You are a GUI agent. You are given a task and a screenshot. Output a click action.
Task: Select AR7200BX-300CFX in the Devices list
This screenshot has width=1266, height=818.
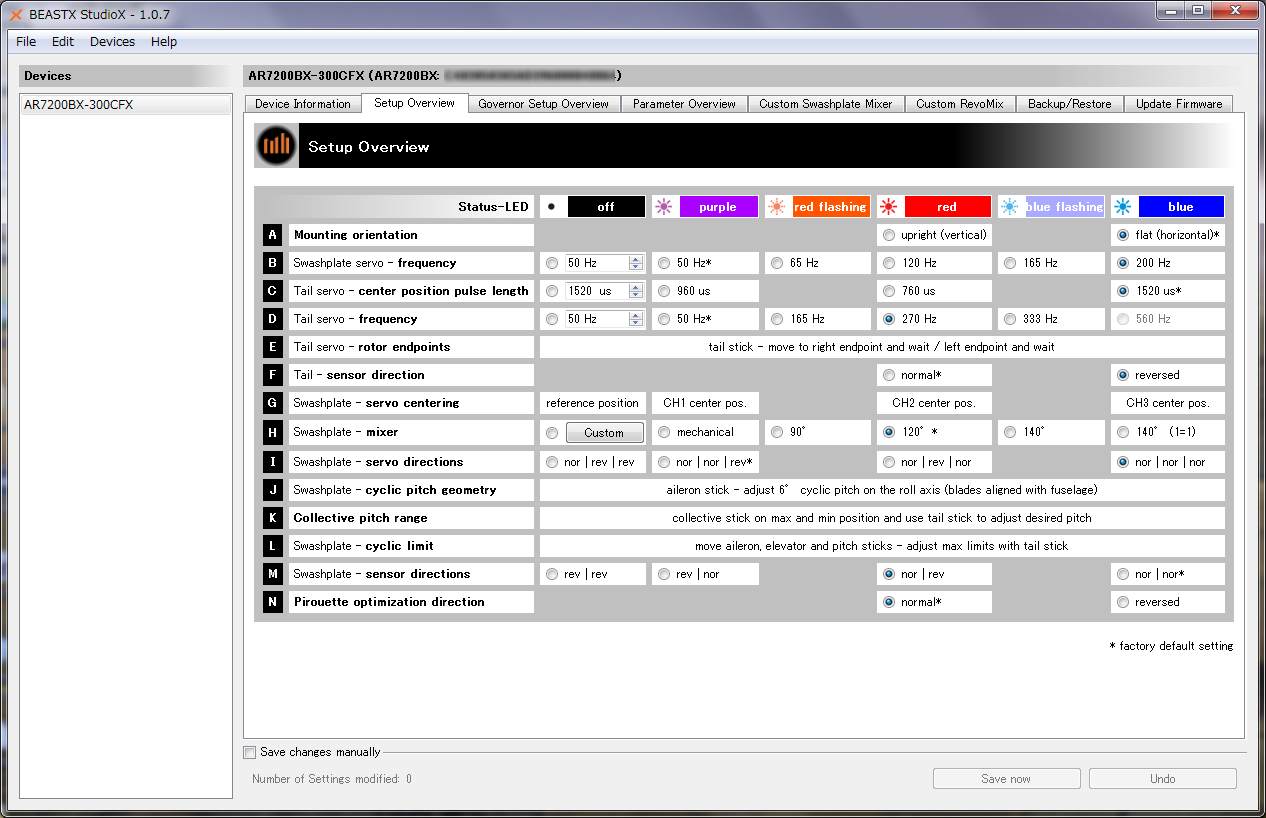[x=126, y=105]
